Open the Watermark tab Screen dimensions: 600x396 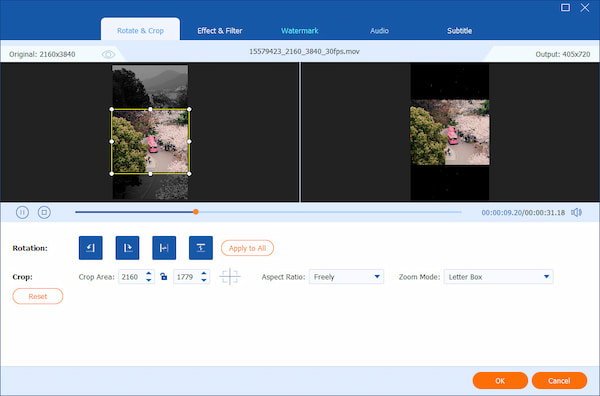300,31
